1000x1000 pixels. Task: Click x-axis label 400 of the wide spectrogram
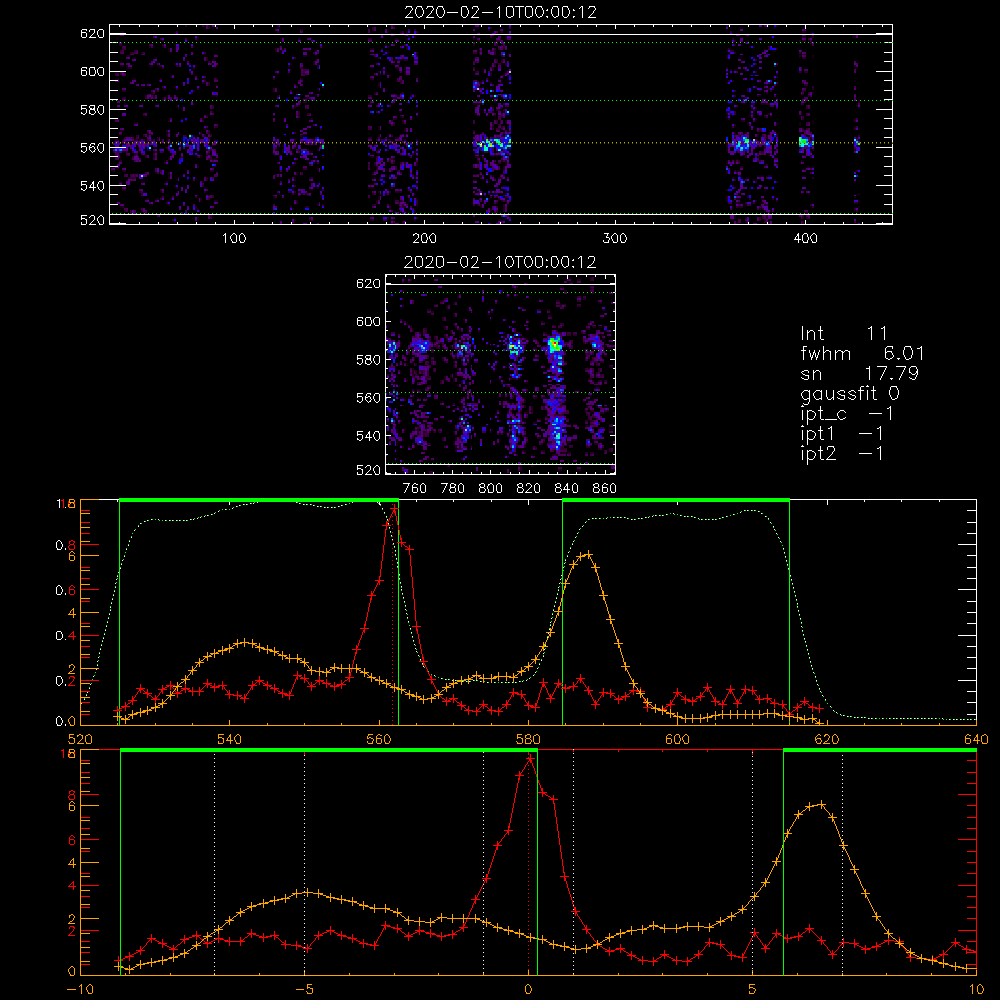pos(805,239)
